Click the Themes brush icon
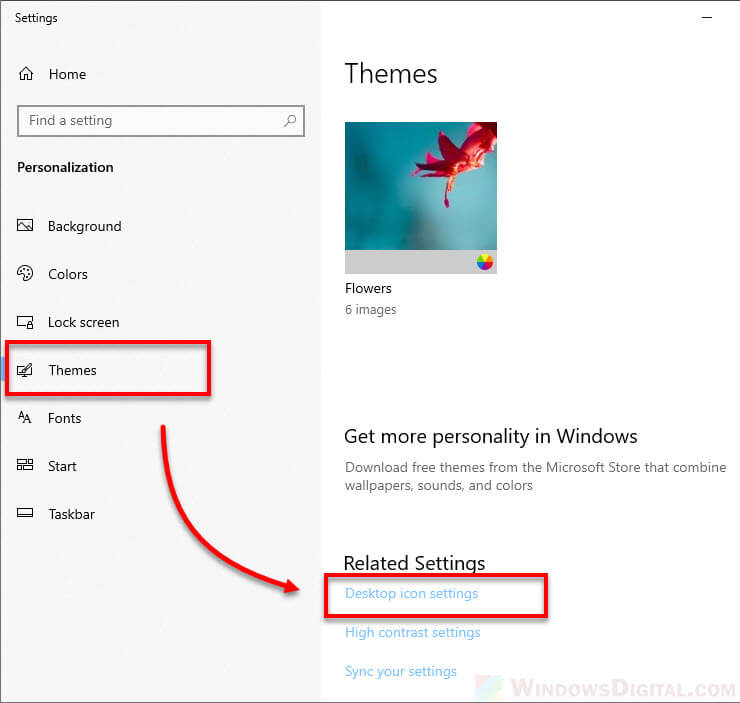 tap(26, 370)
